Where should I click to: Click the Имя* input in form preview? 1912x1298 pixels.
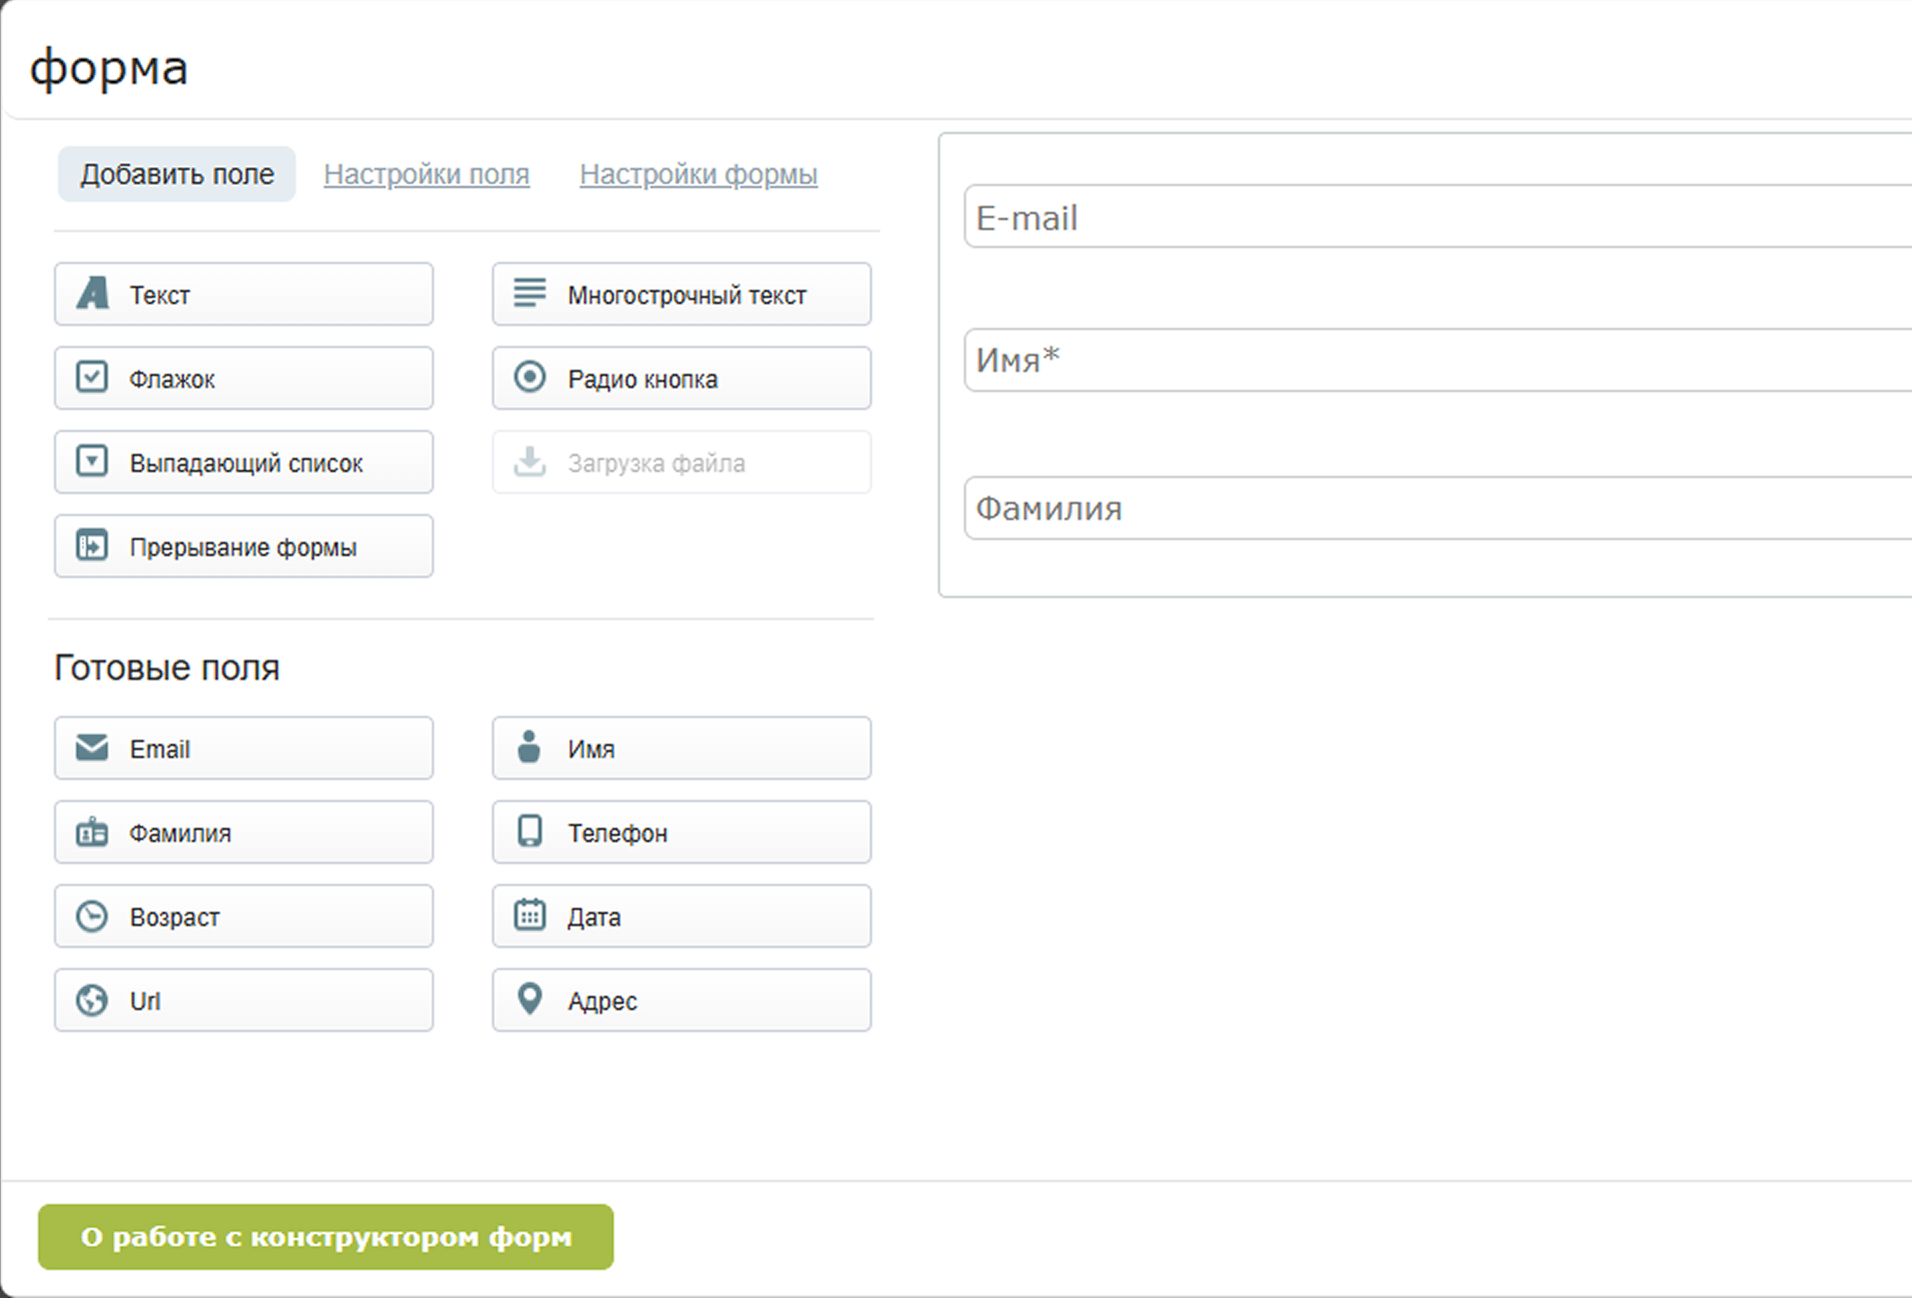pyautogui.click(x=1438, y=360)
